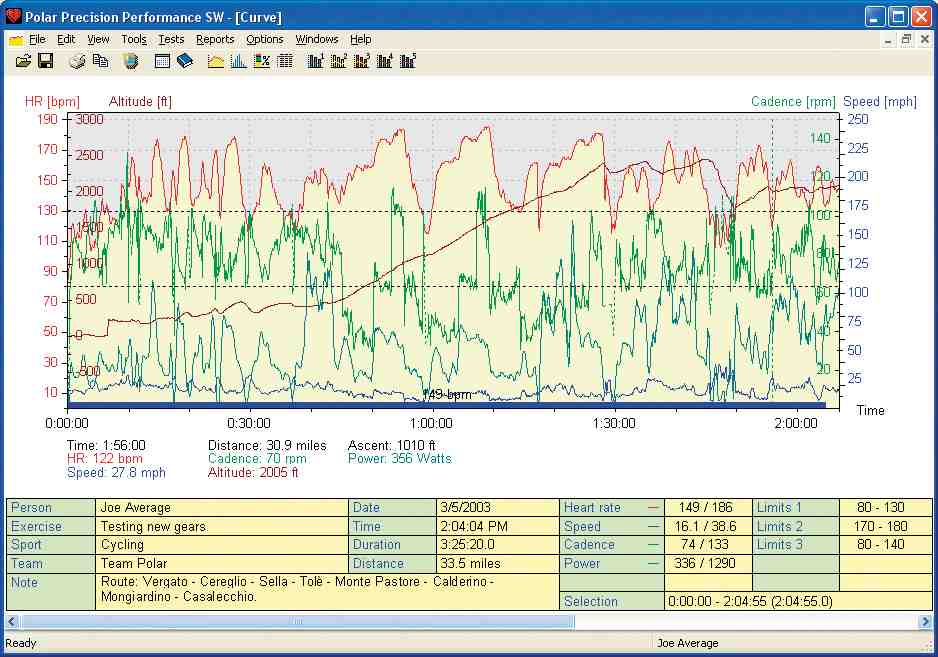Click the horizontal scrollbar right arrow
Screen dimensions: 938x657
(x=924, y=622)
